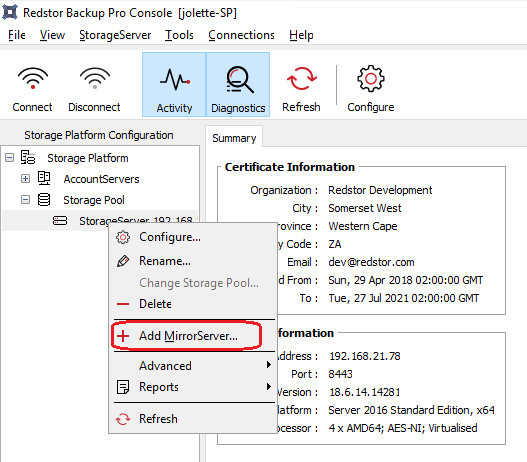Open the Advanced submenu arrow

tap(269, 365)
